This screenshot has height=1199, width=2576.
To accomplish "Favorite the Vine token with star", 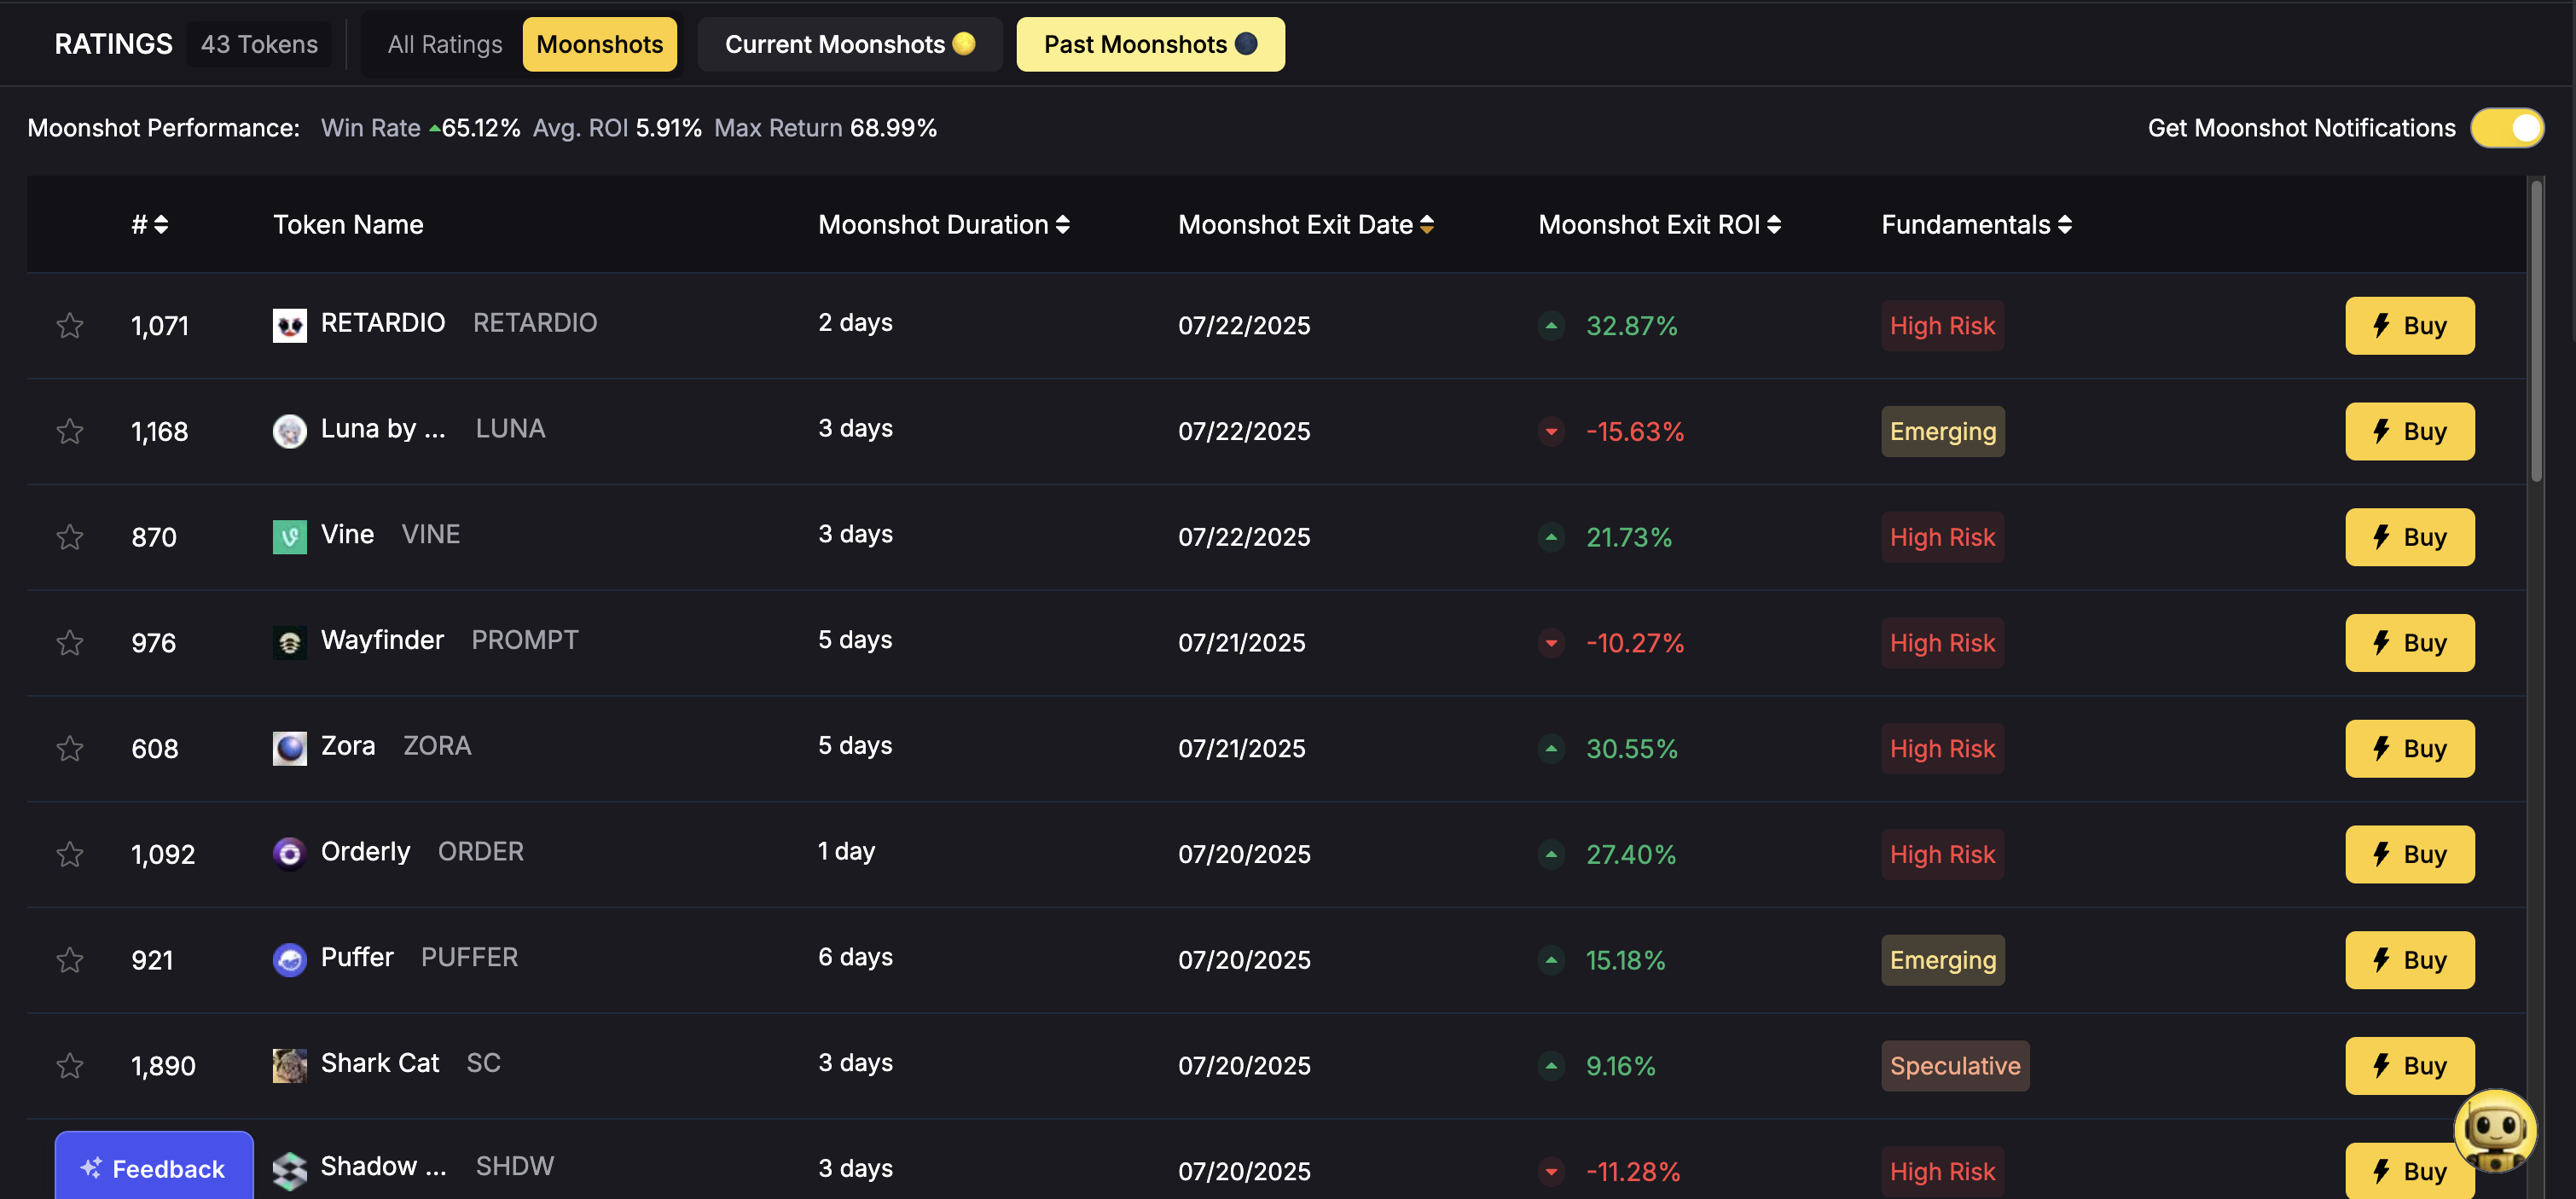I will pyautogui.click(x=69, y=537).
